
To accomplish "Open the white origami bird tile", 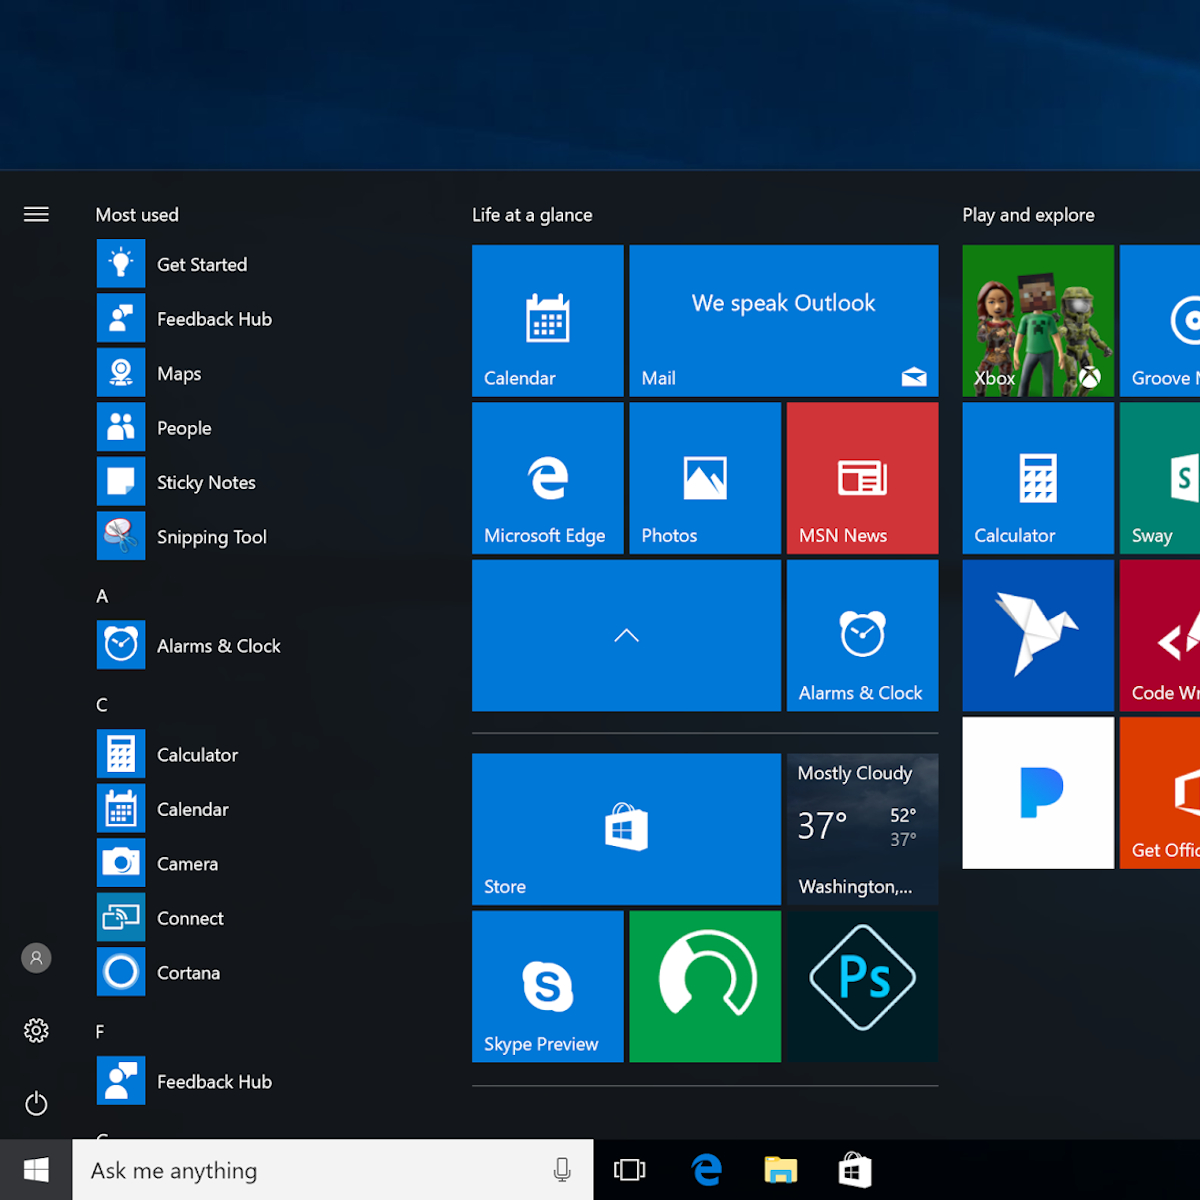I will [1038, 636].
